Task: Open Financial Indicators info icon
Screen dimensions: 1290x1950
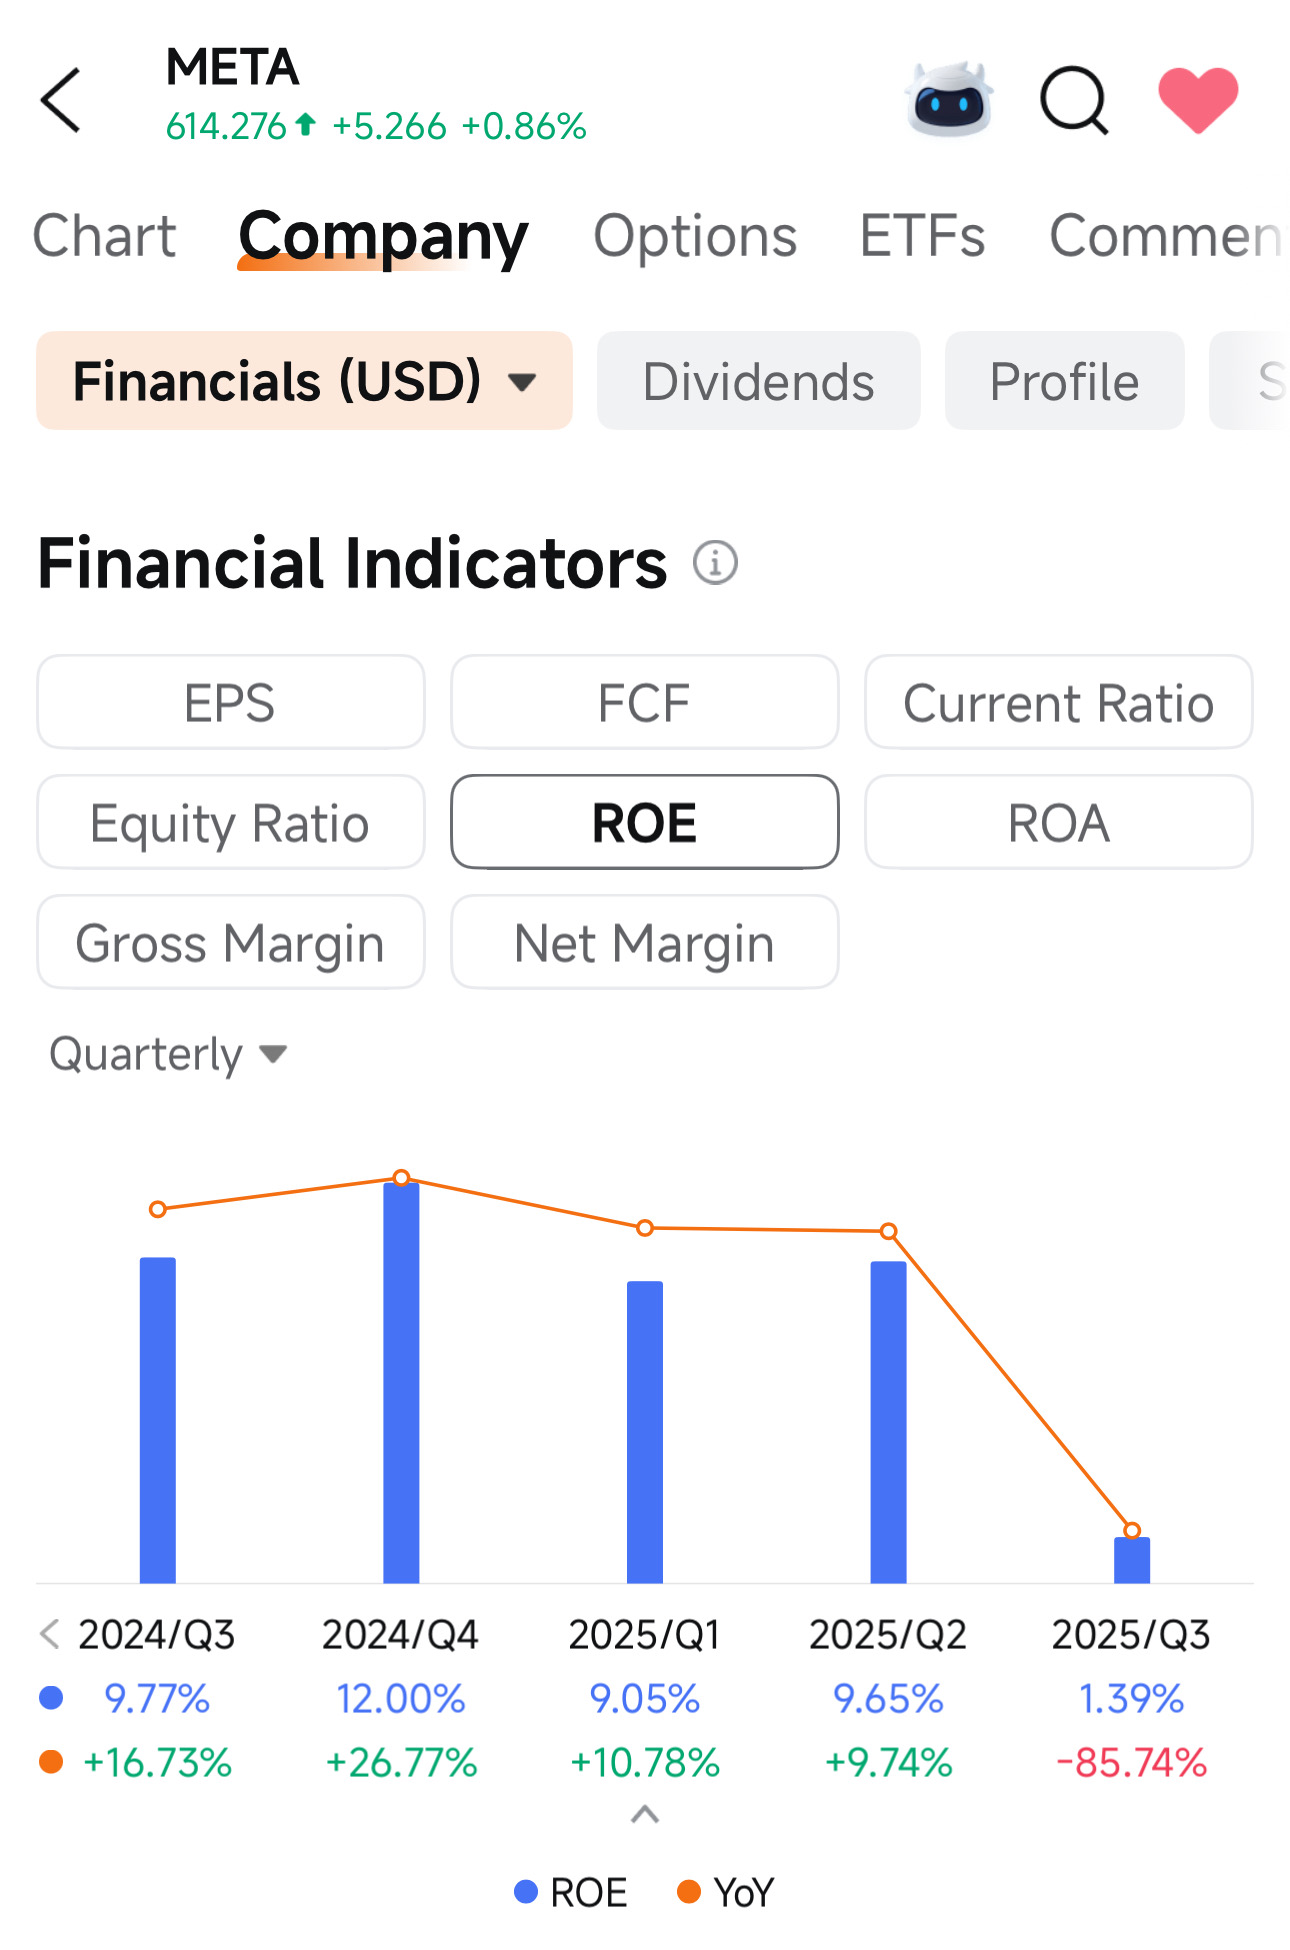Action: pyautogui.click(x=715, y=563)
